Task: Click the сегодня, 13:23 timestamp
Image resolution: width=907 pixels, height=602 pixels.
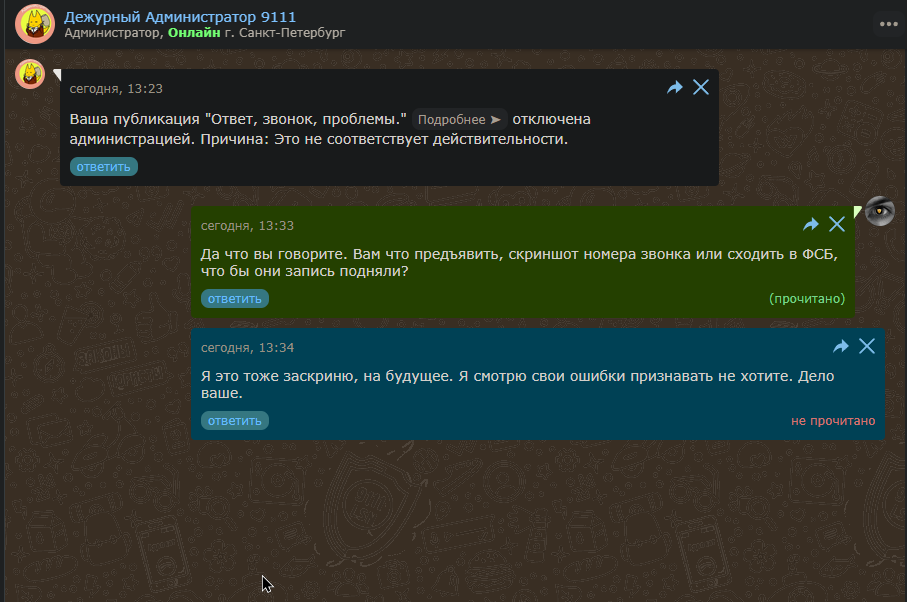Action: [116, 89]
